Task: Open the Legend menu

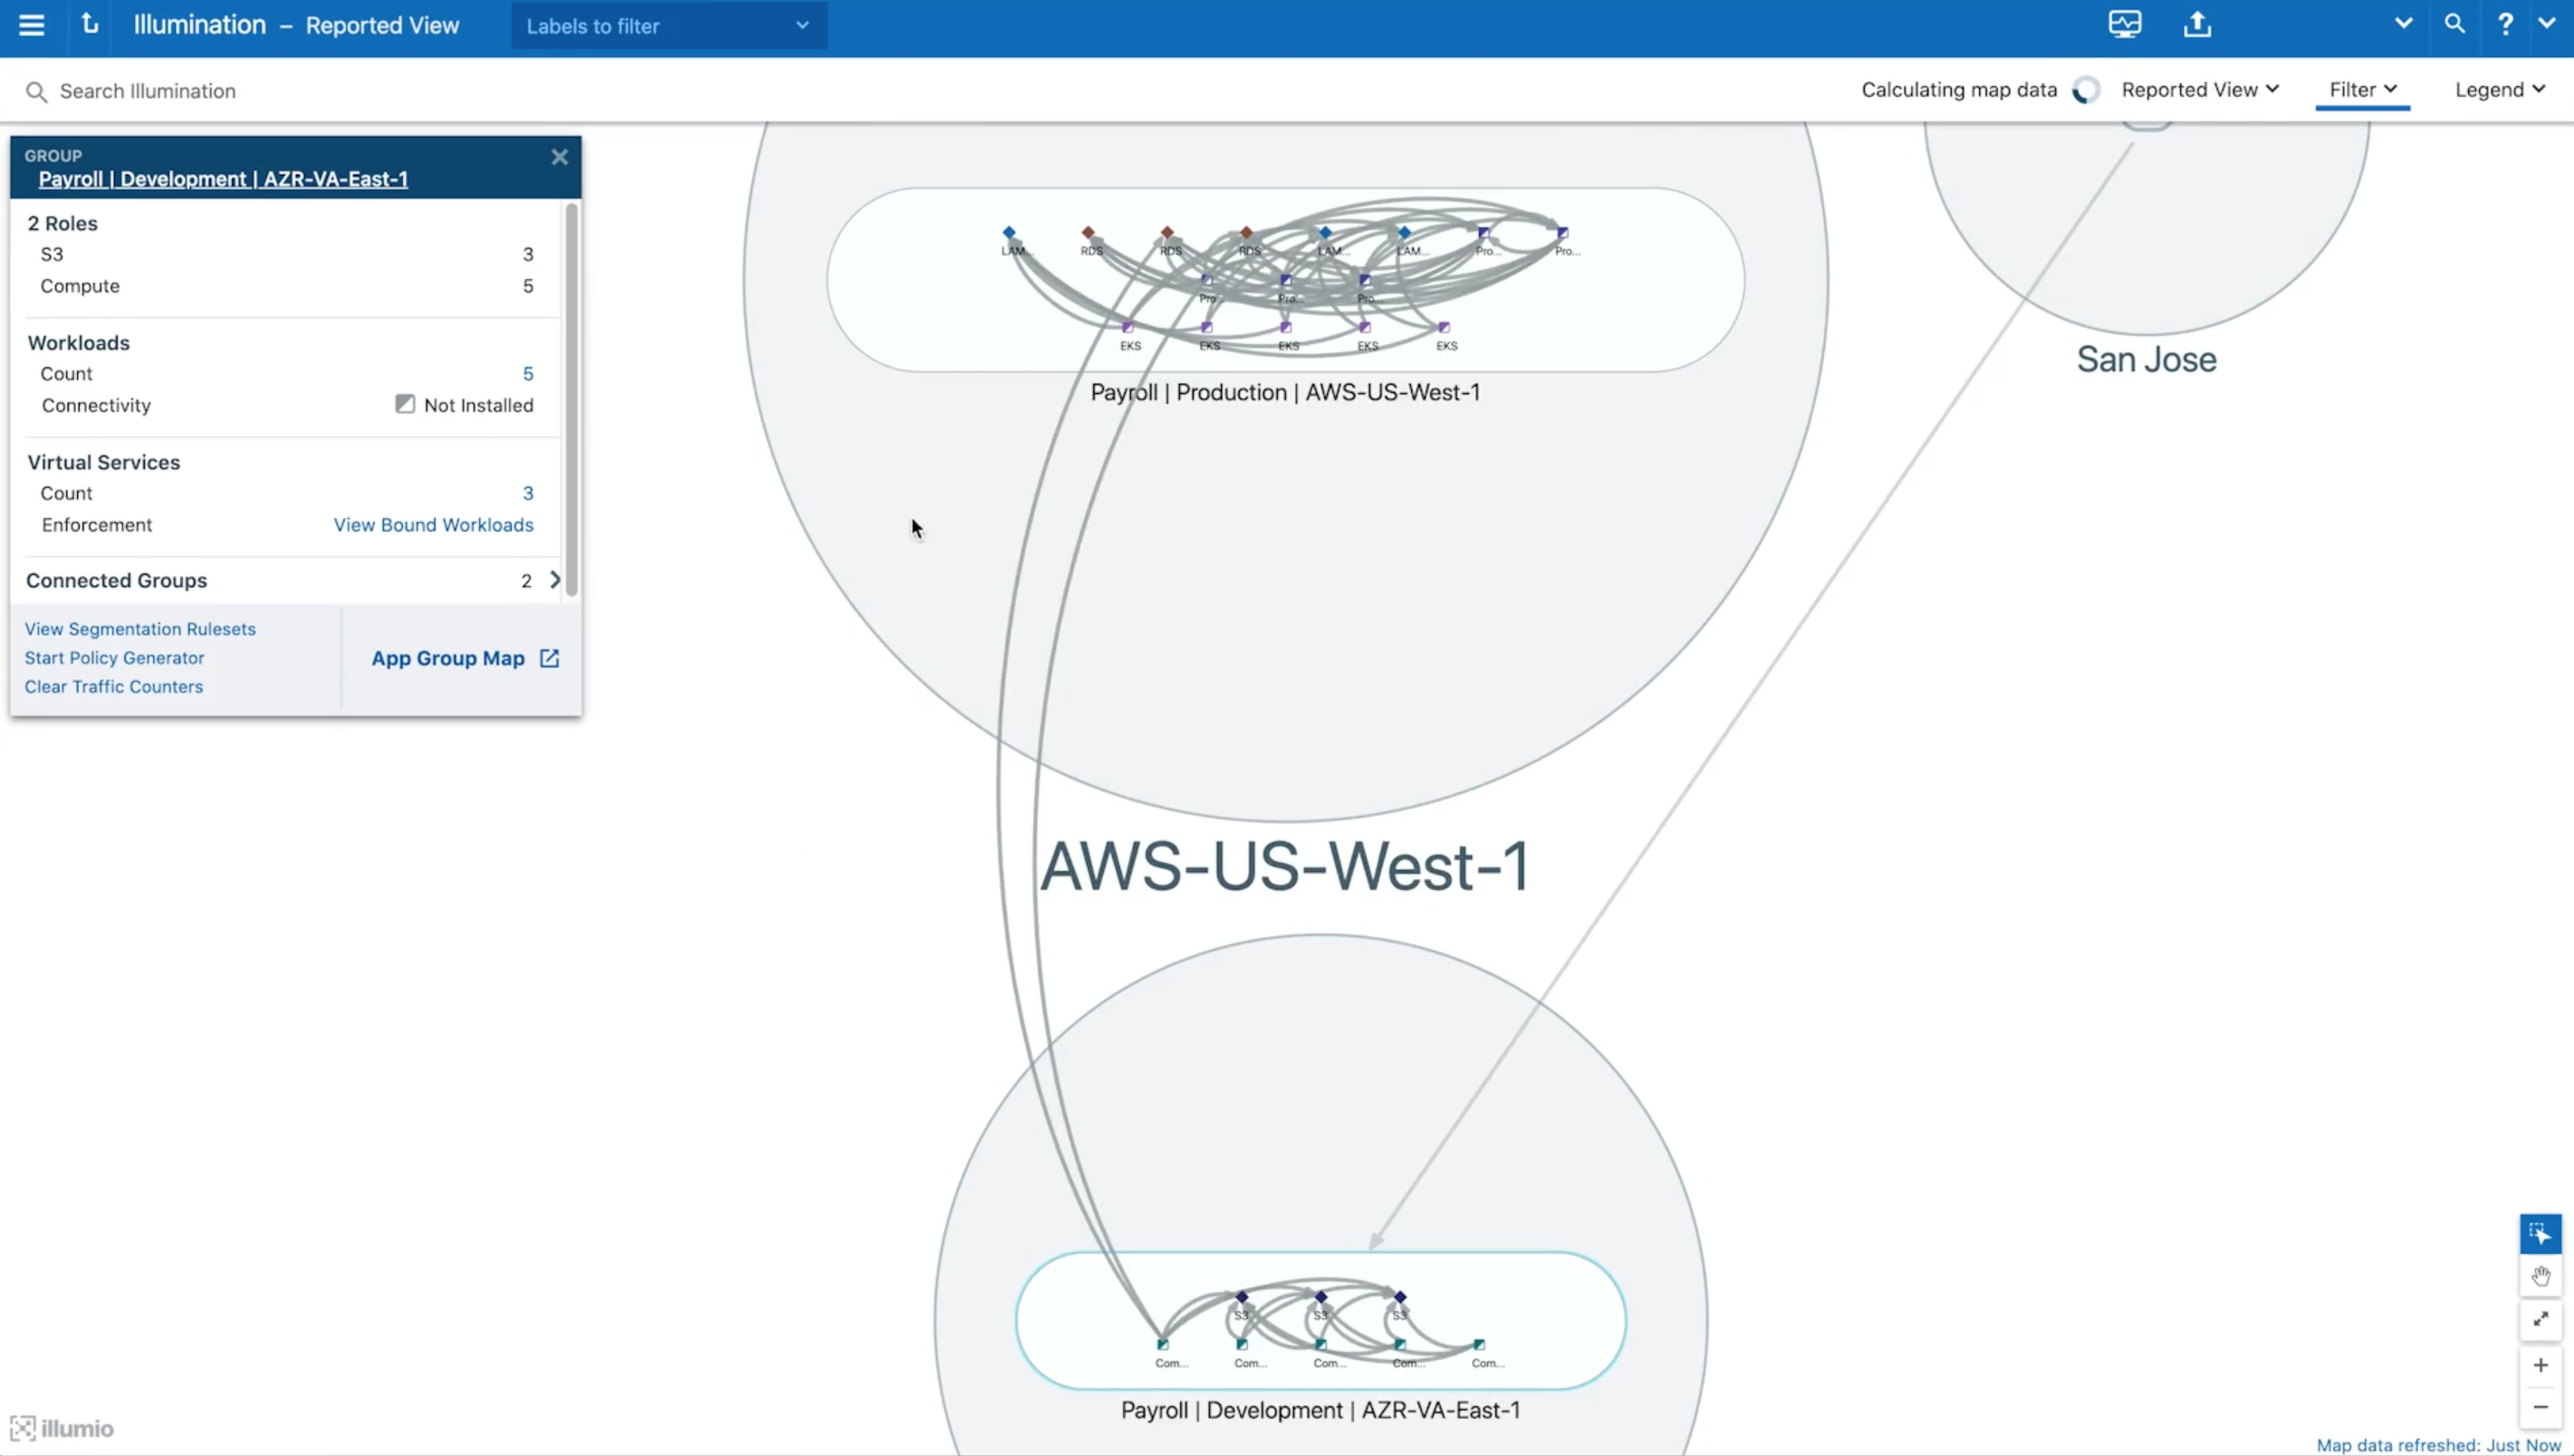Action: 2499,90
